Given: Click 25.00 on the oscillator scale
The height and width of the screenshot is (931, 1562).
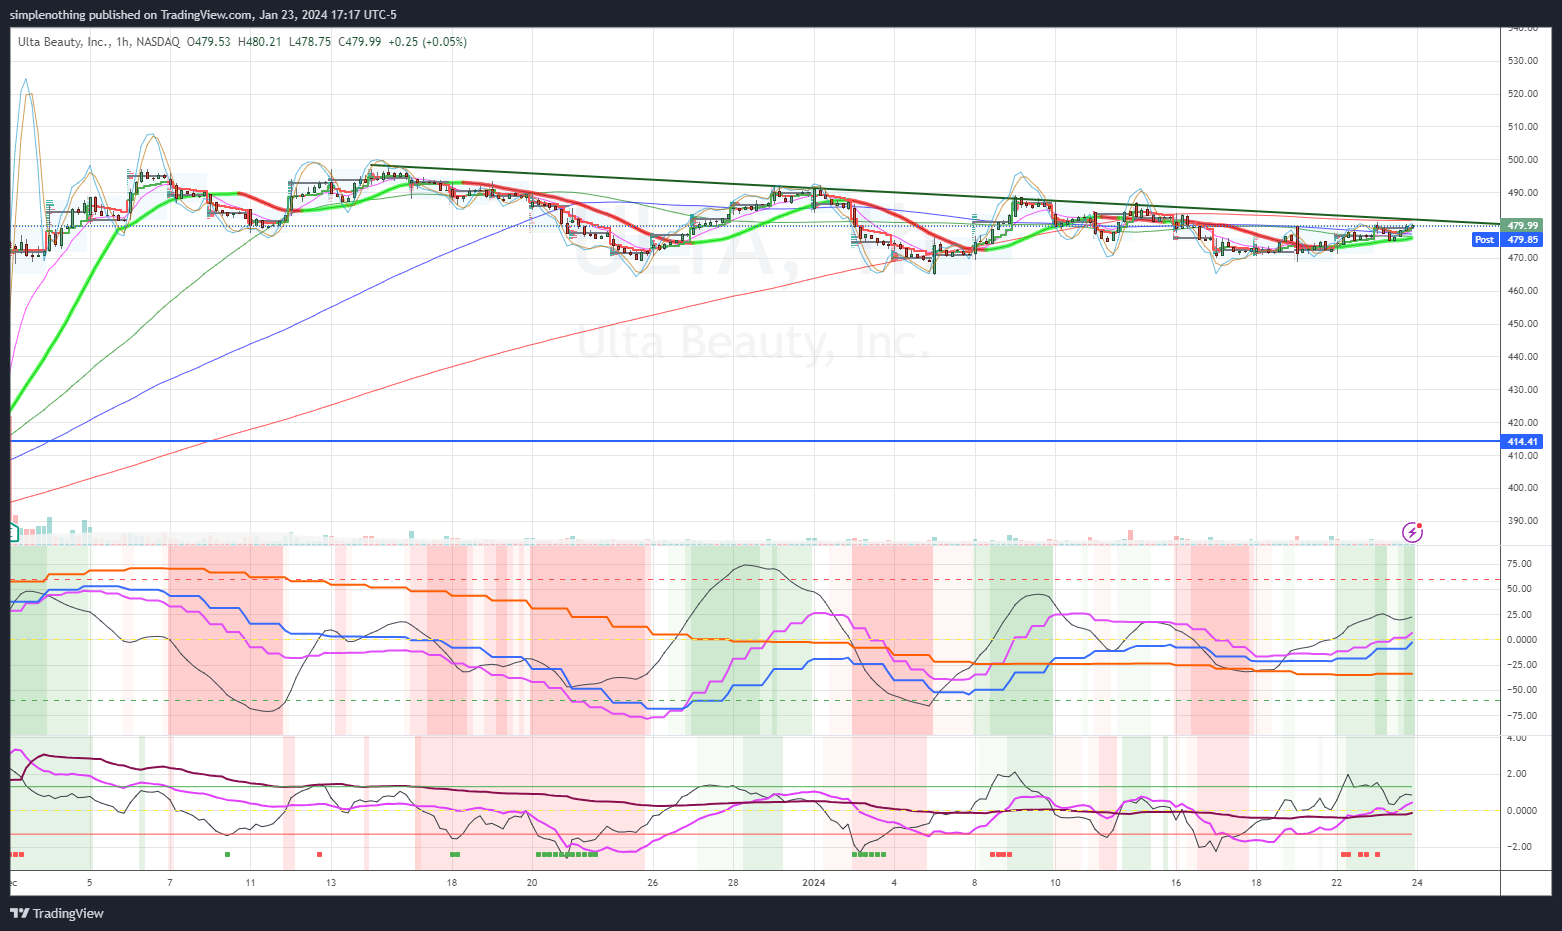Looking at the screenshot, I should [x=1520, y=614].
